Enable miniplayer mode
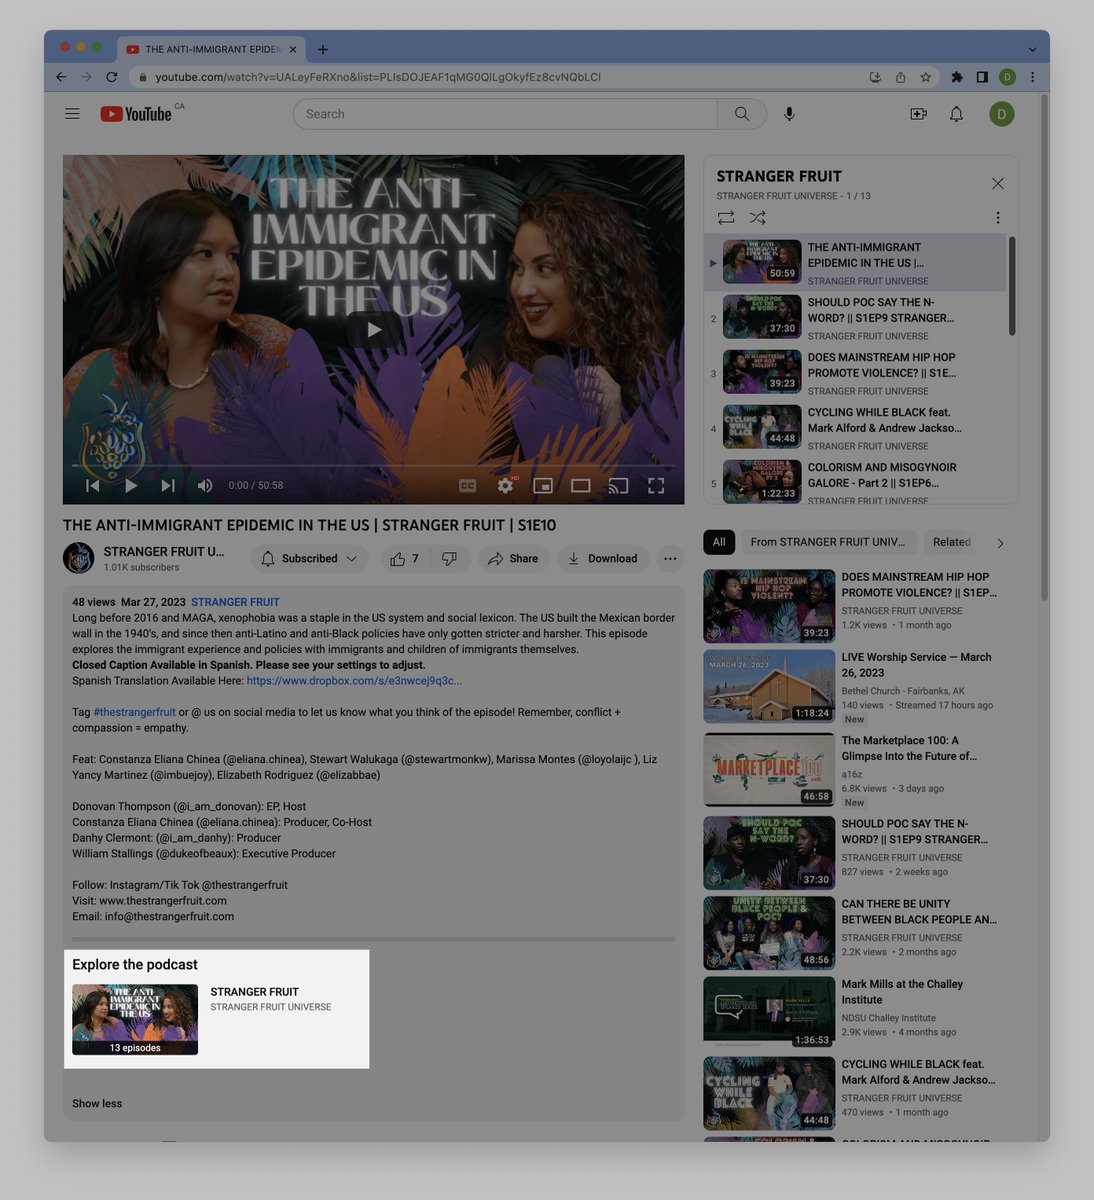Screen dimensions: 1094x1200 tap(543, 485)
